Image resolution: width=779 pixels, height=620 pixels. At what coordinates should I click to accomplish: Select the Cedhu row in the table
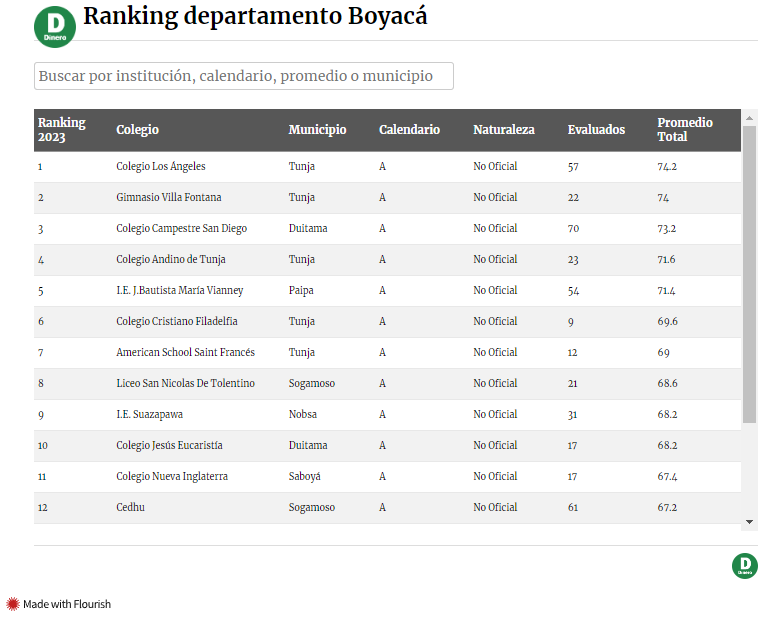pyautogui.click(x=131, y=508)
